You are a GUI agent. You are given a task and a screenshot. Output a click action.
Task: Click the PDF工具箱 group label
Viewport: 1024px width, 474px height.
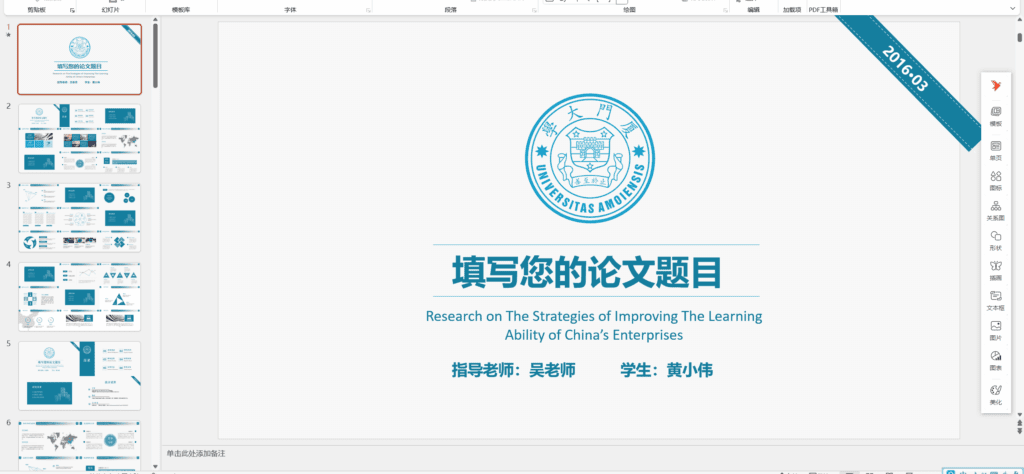coord(823,10)
